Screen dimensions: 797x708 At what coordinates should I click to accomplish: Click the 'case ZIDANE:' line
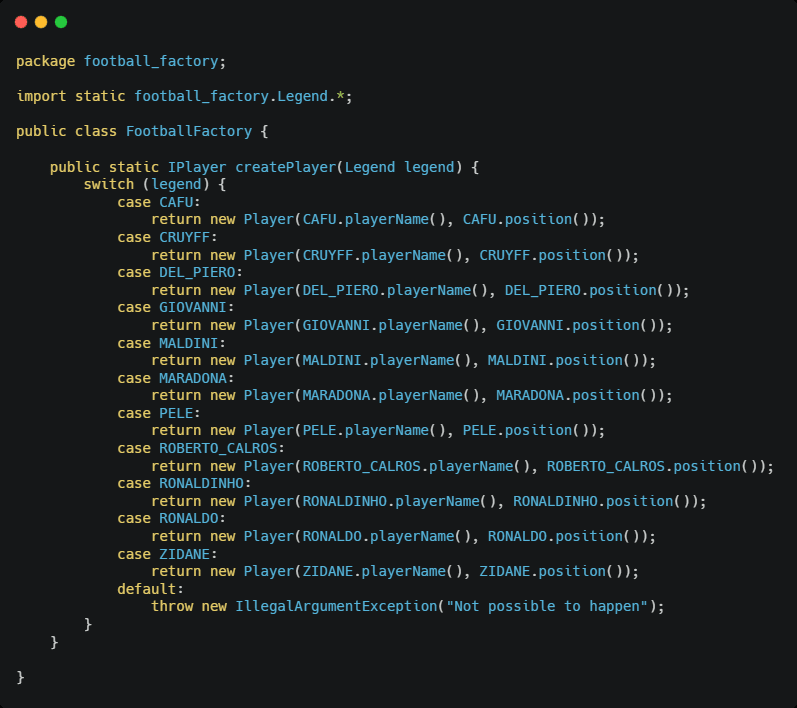tap(167, 555)
